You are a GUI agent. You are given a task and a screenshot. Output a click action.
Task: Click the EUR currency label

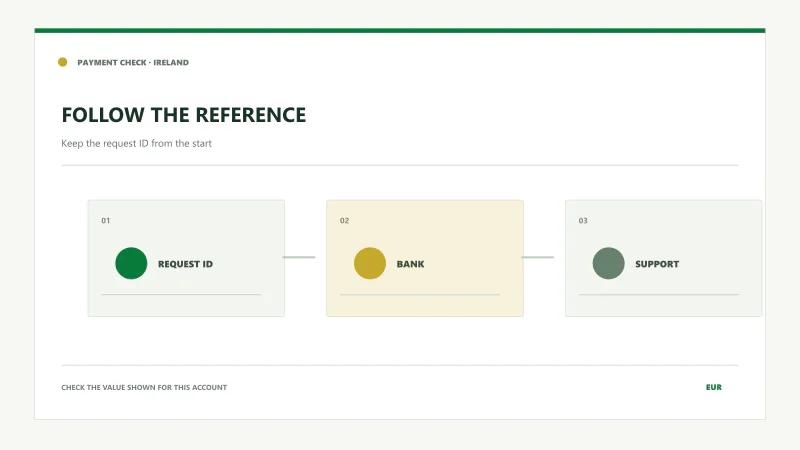pos(714,387)
